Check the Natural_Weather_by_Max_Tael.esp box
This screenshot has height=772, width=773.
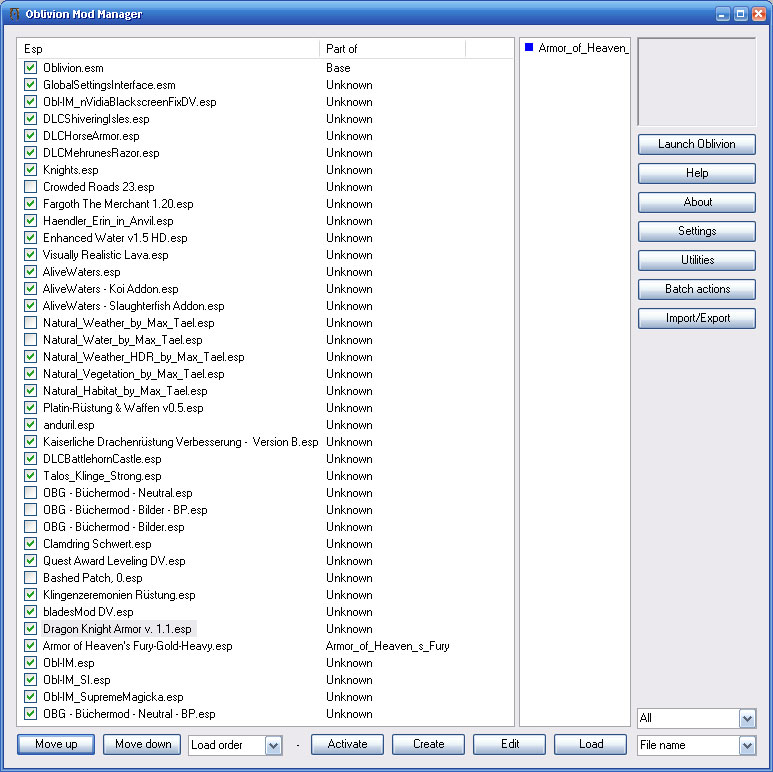(x=31, y=323)
